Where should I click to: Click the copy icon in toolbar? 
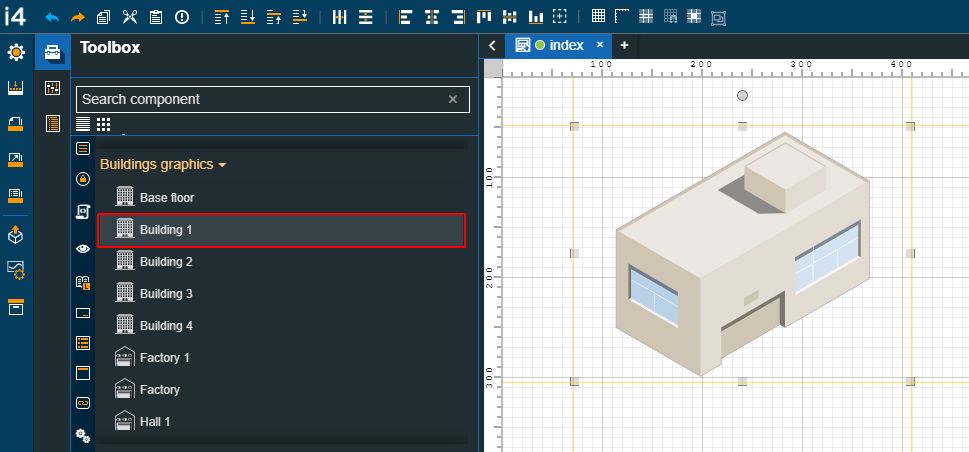pyautogui.click(x=103, y=17)
